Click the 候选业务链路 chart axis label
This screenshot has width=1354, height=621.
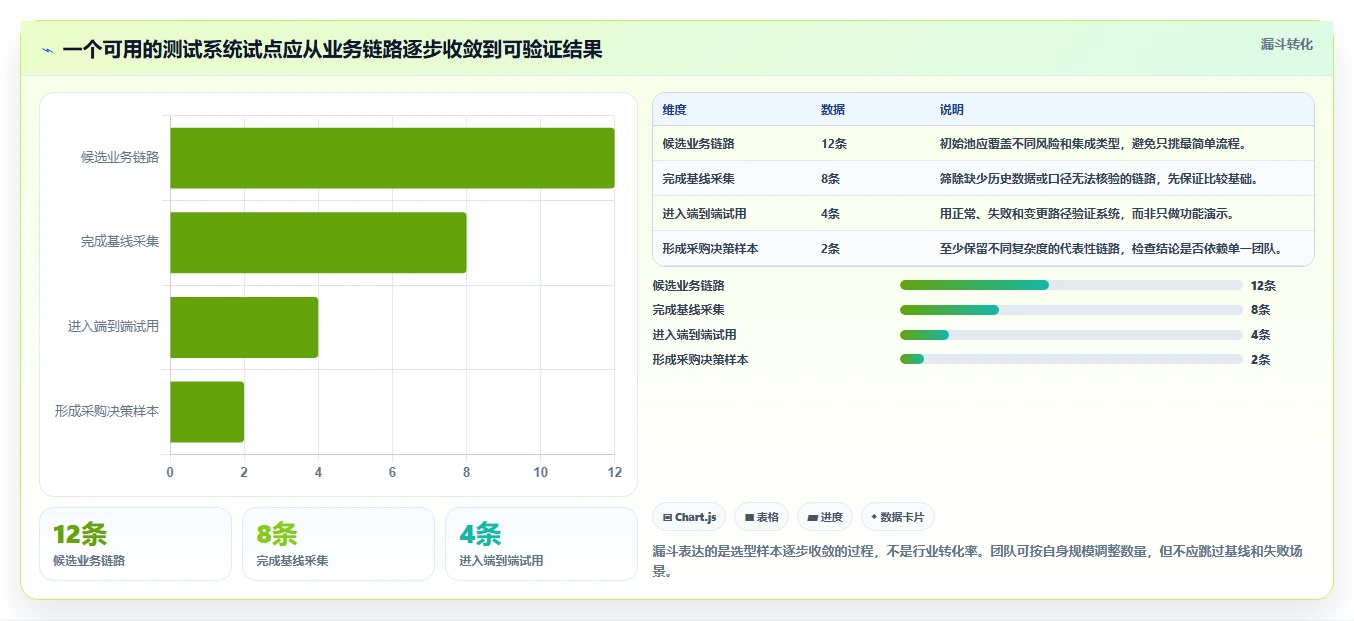tap(120, 158)
